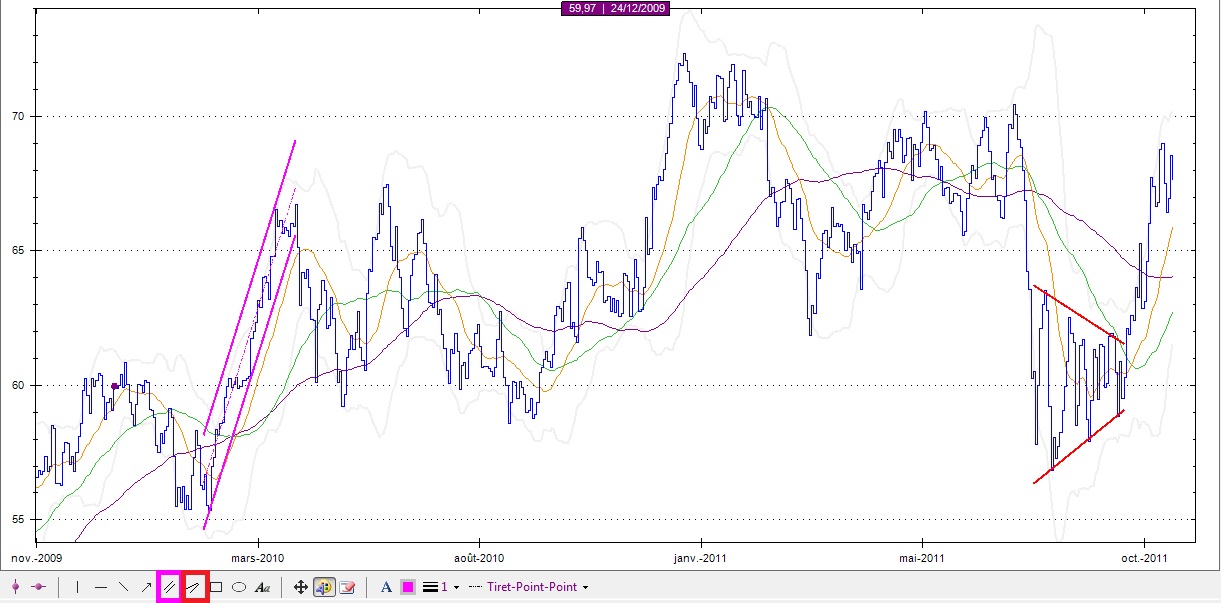Choose the vertical line drawing tool

tap(77, 587)
